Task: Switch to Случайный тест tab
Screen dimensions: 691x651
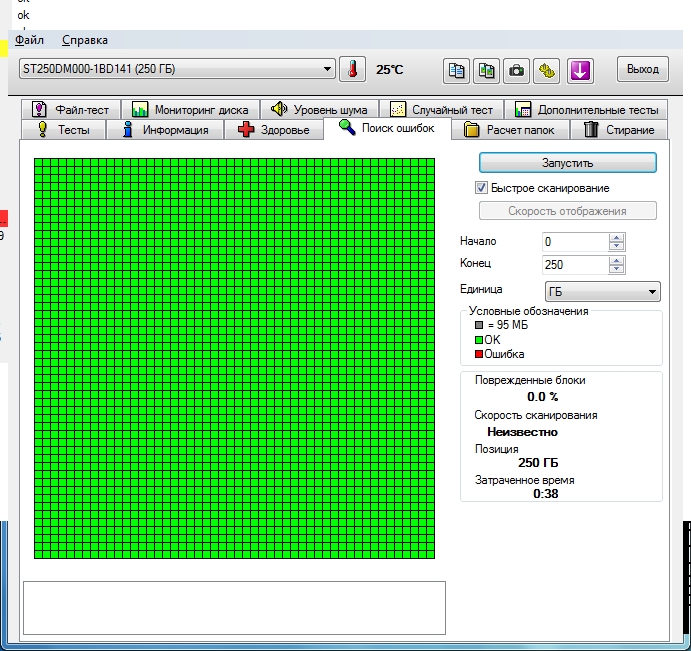Action: (441, 109)
